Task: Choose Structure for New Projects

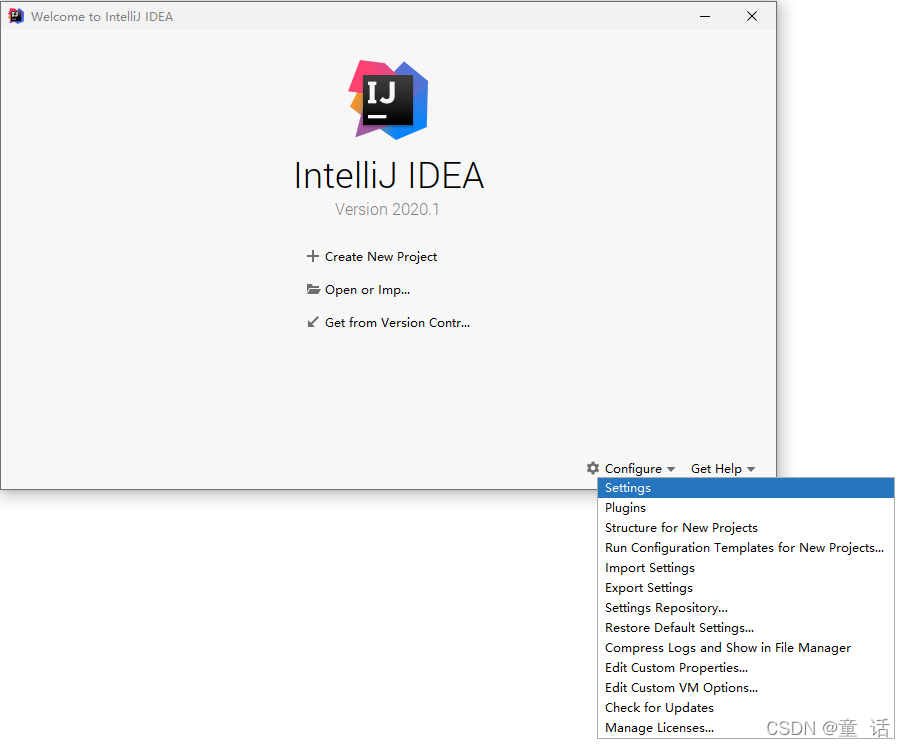Action: click(746, 528)
